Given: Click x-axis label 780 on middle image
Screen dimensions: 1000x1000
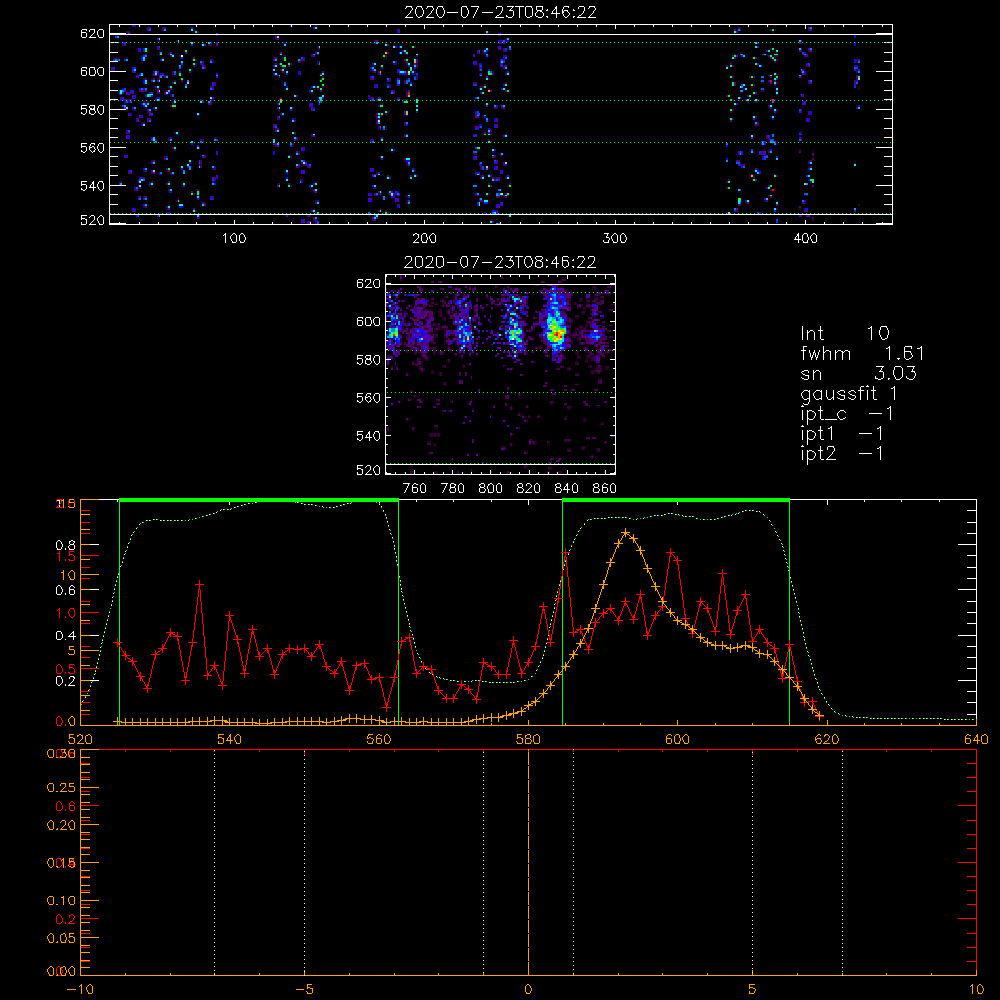Looking at the screenshot, I should (x=453, y=489).
